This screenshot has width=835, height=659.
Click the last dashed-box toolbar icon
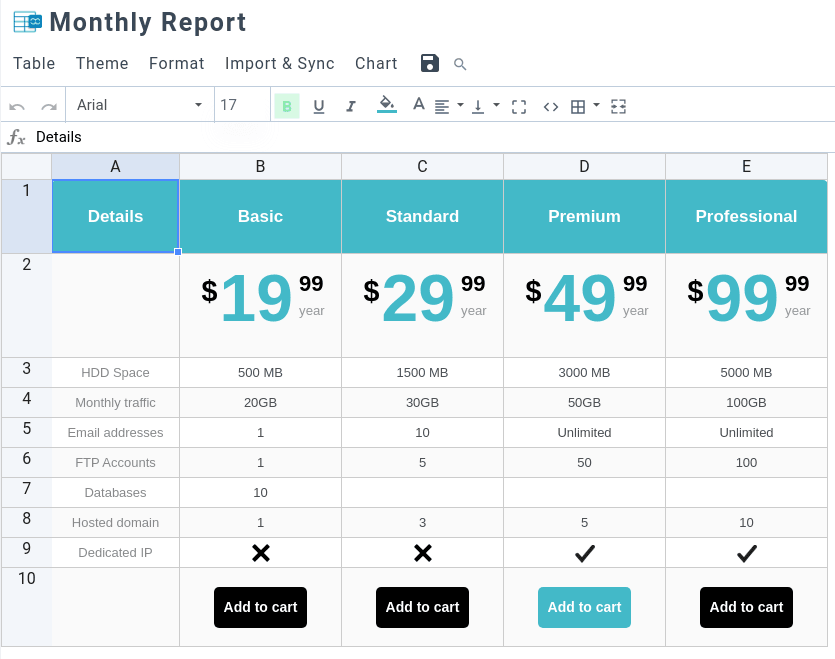[x=619, y=106]
